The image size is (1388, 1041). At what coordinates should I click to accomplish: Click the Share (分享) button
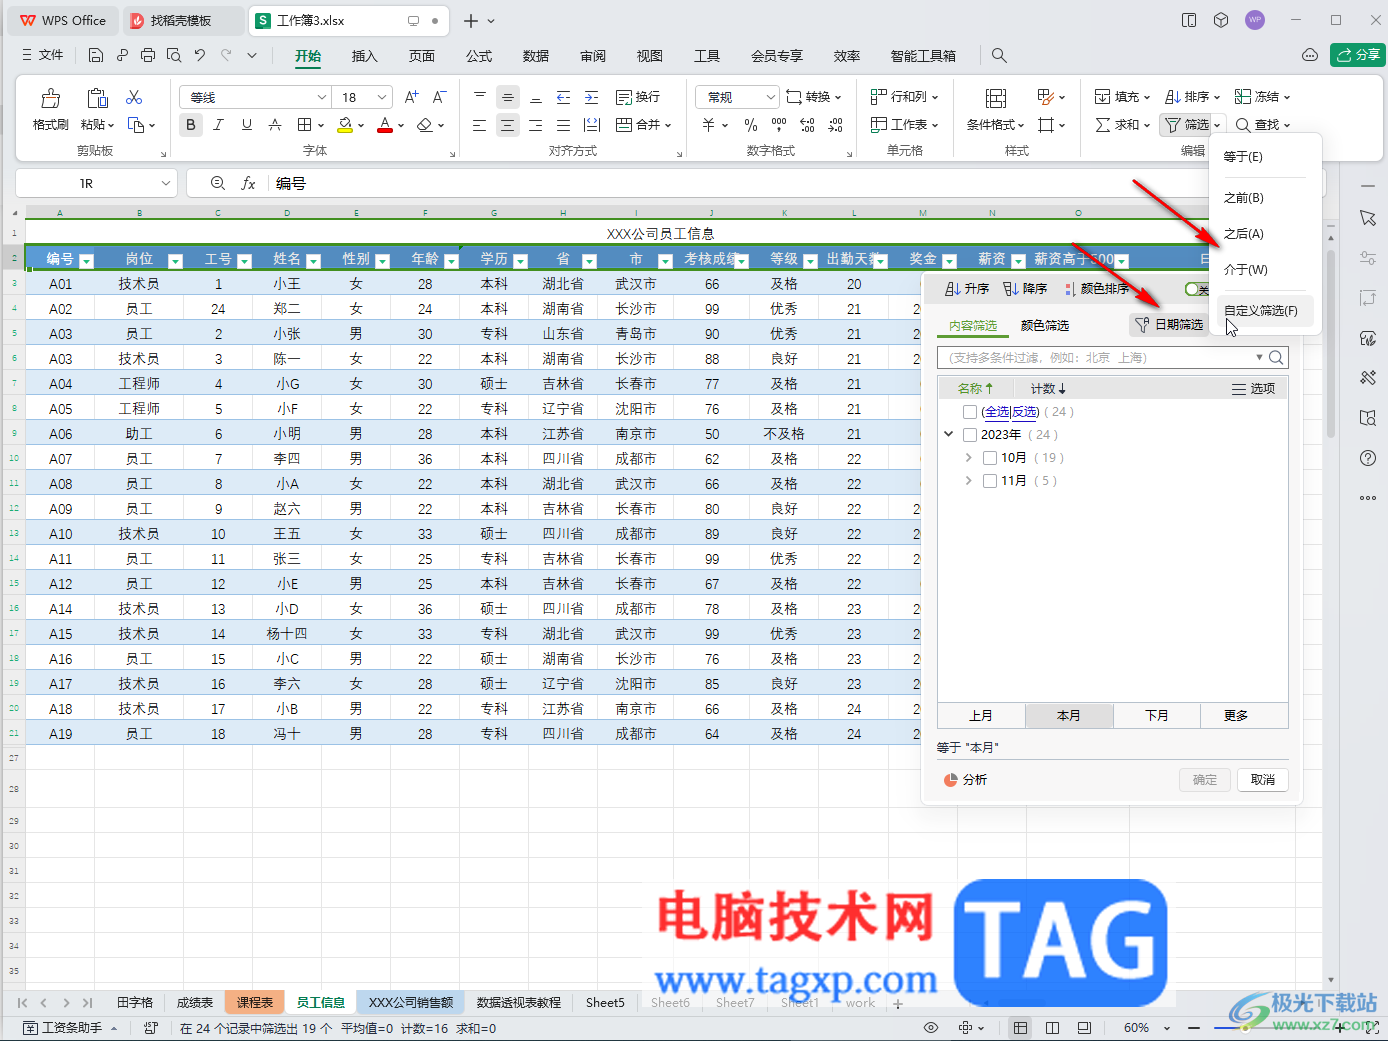[1357, 55]
